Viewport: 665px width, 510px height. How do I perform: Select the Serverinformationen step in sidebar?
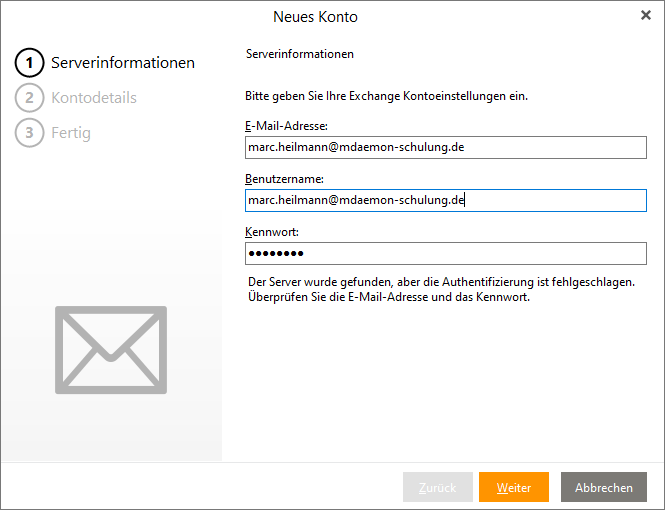pos(123,63)
